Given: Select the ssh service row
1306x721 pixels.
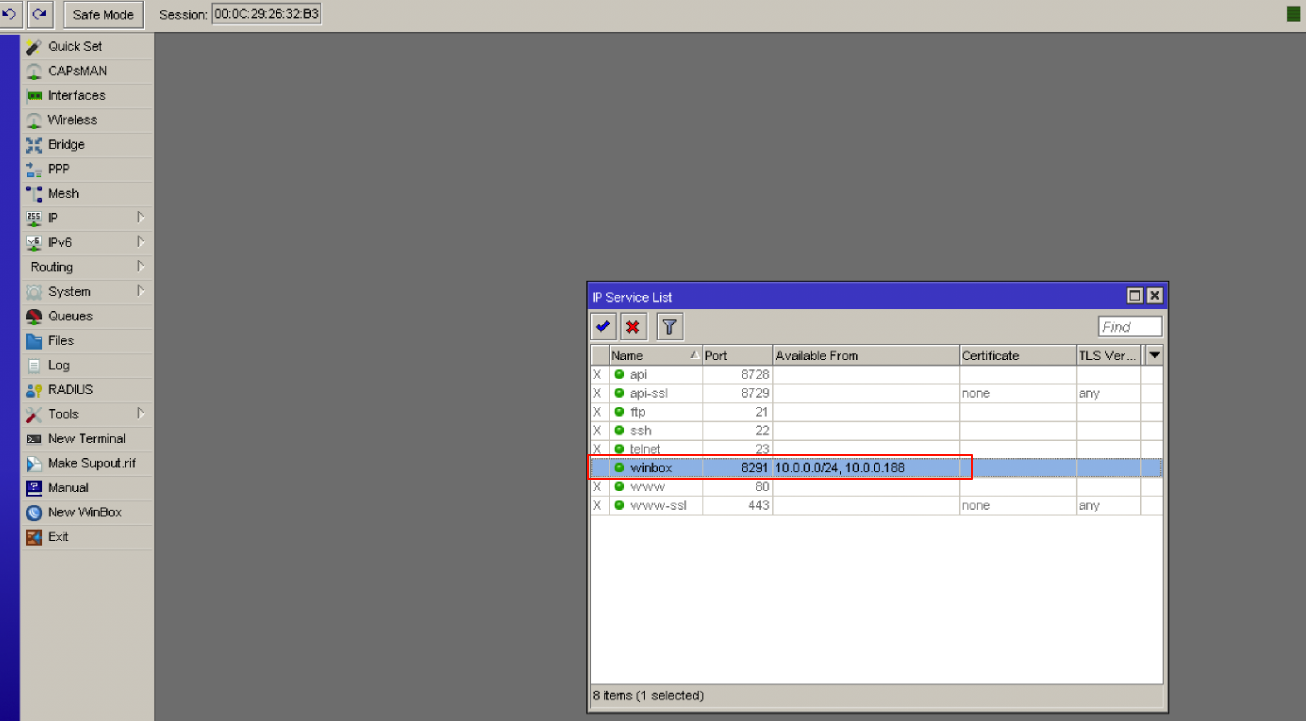Looking at the screenshot, I should (x=876, y=431).
